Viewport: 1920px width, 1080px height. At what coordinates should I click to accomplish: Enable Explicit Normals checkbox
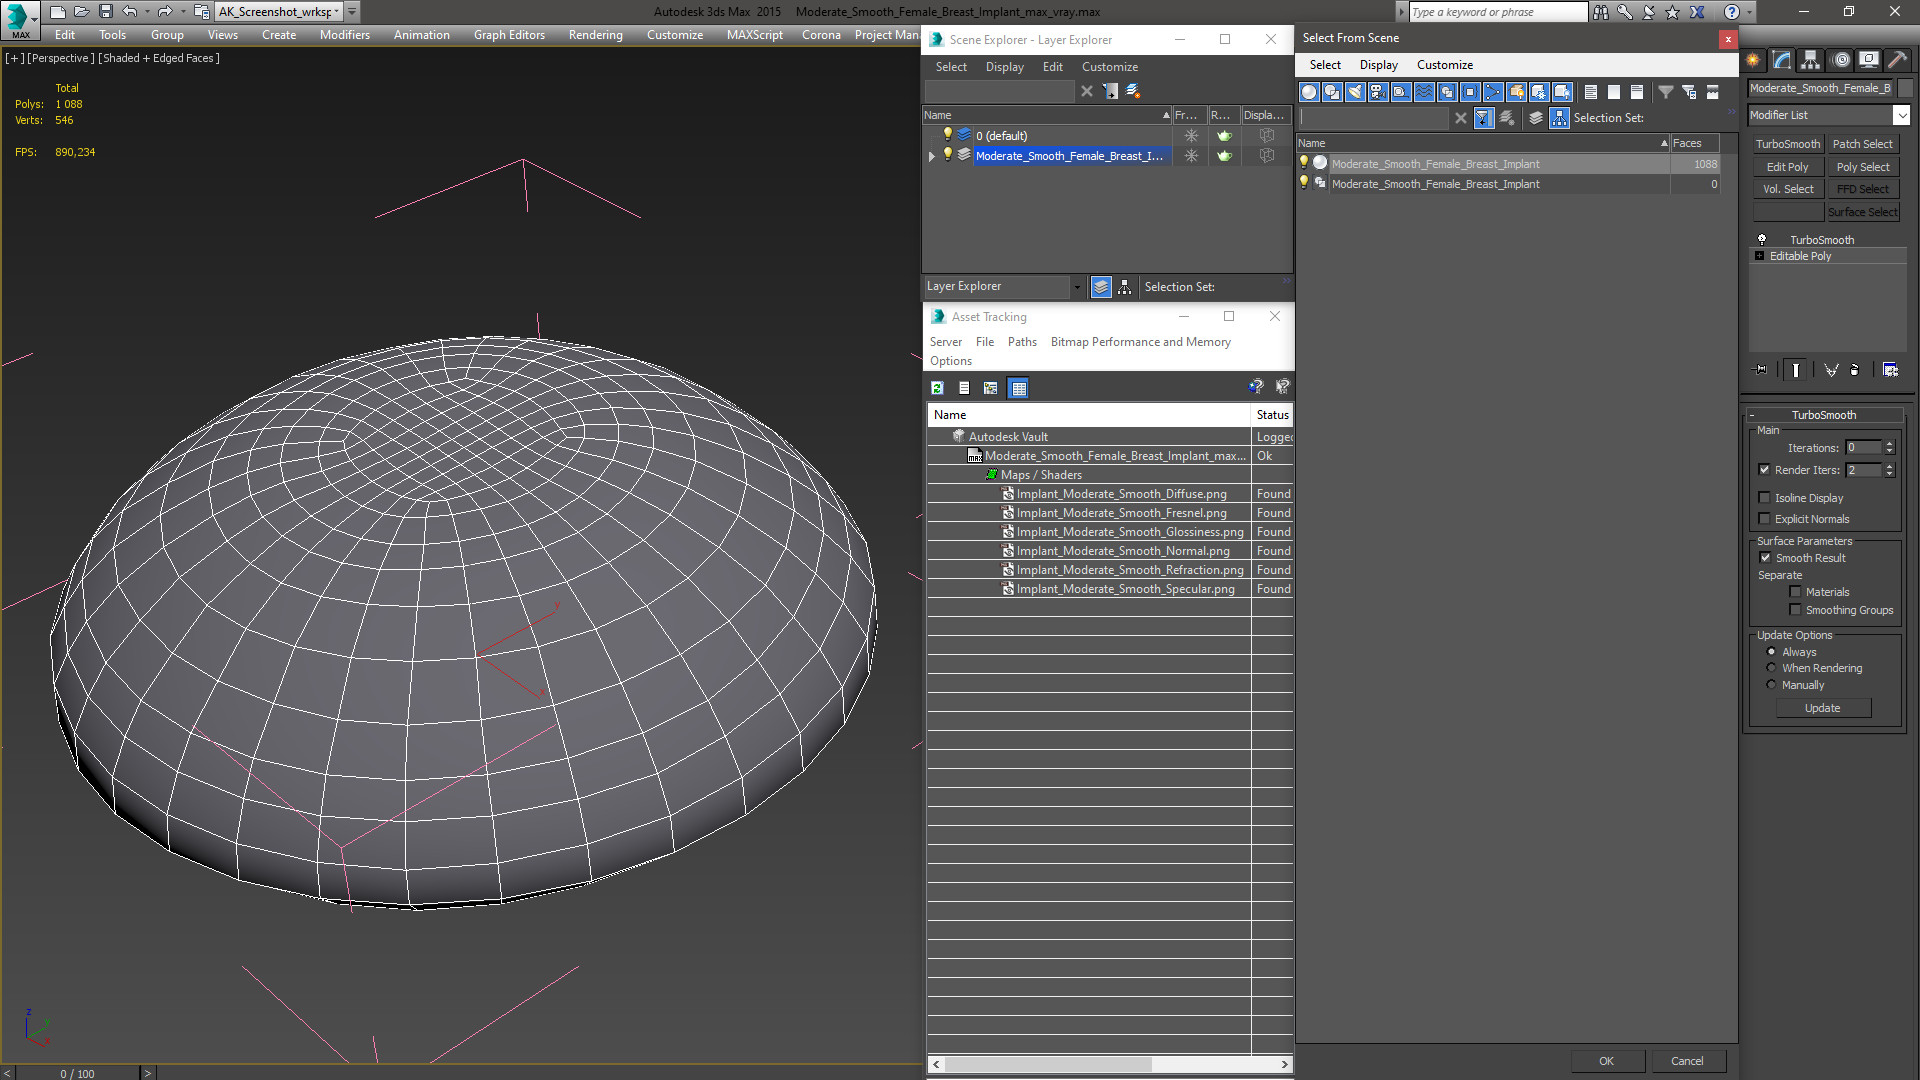1765,519
